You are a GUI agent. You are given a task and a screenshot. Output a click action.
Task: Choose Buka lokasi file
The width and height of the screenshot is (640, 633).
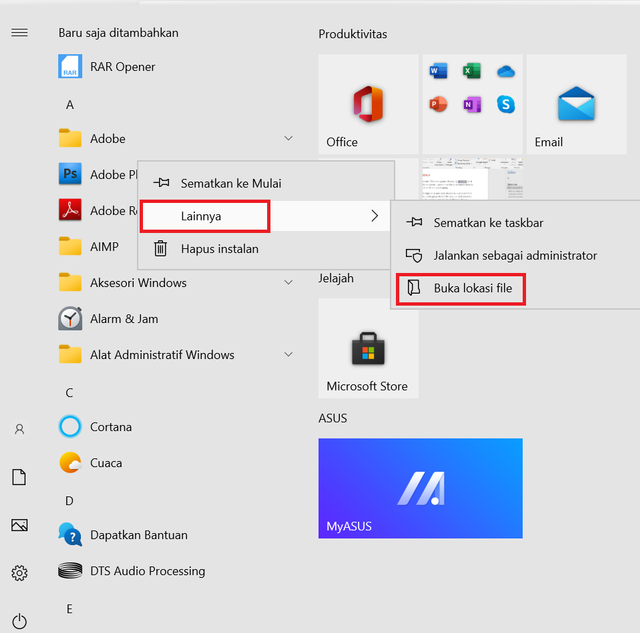click(x=478, y=289)
